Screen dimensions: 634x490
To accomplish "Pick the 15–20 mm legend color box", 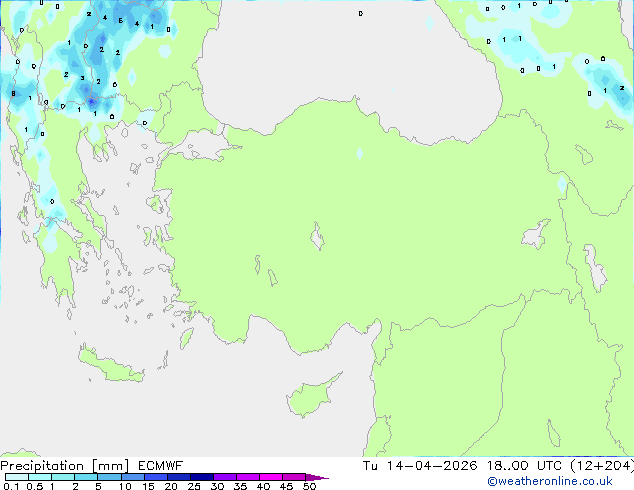I will point(155,477).
